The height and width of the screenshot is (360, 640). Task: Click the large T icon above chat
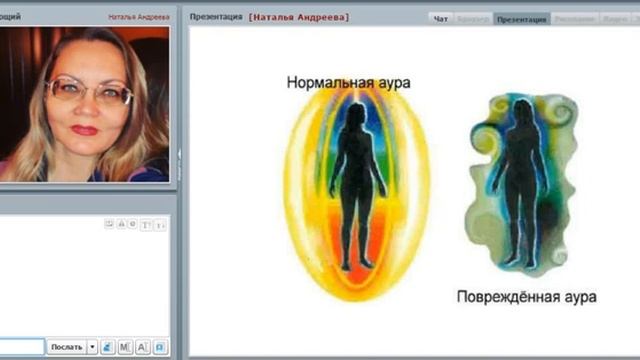tap(146, 225)
